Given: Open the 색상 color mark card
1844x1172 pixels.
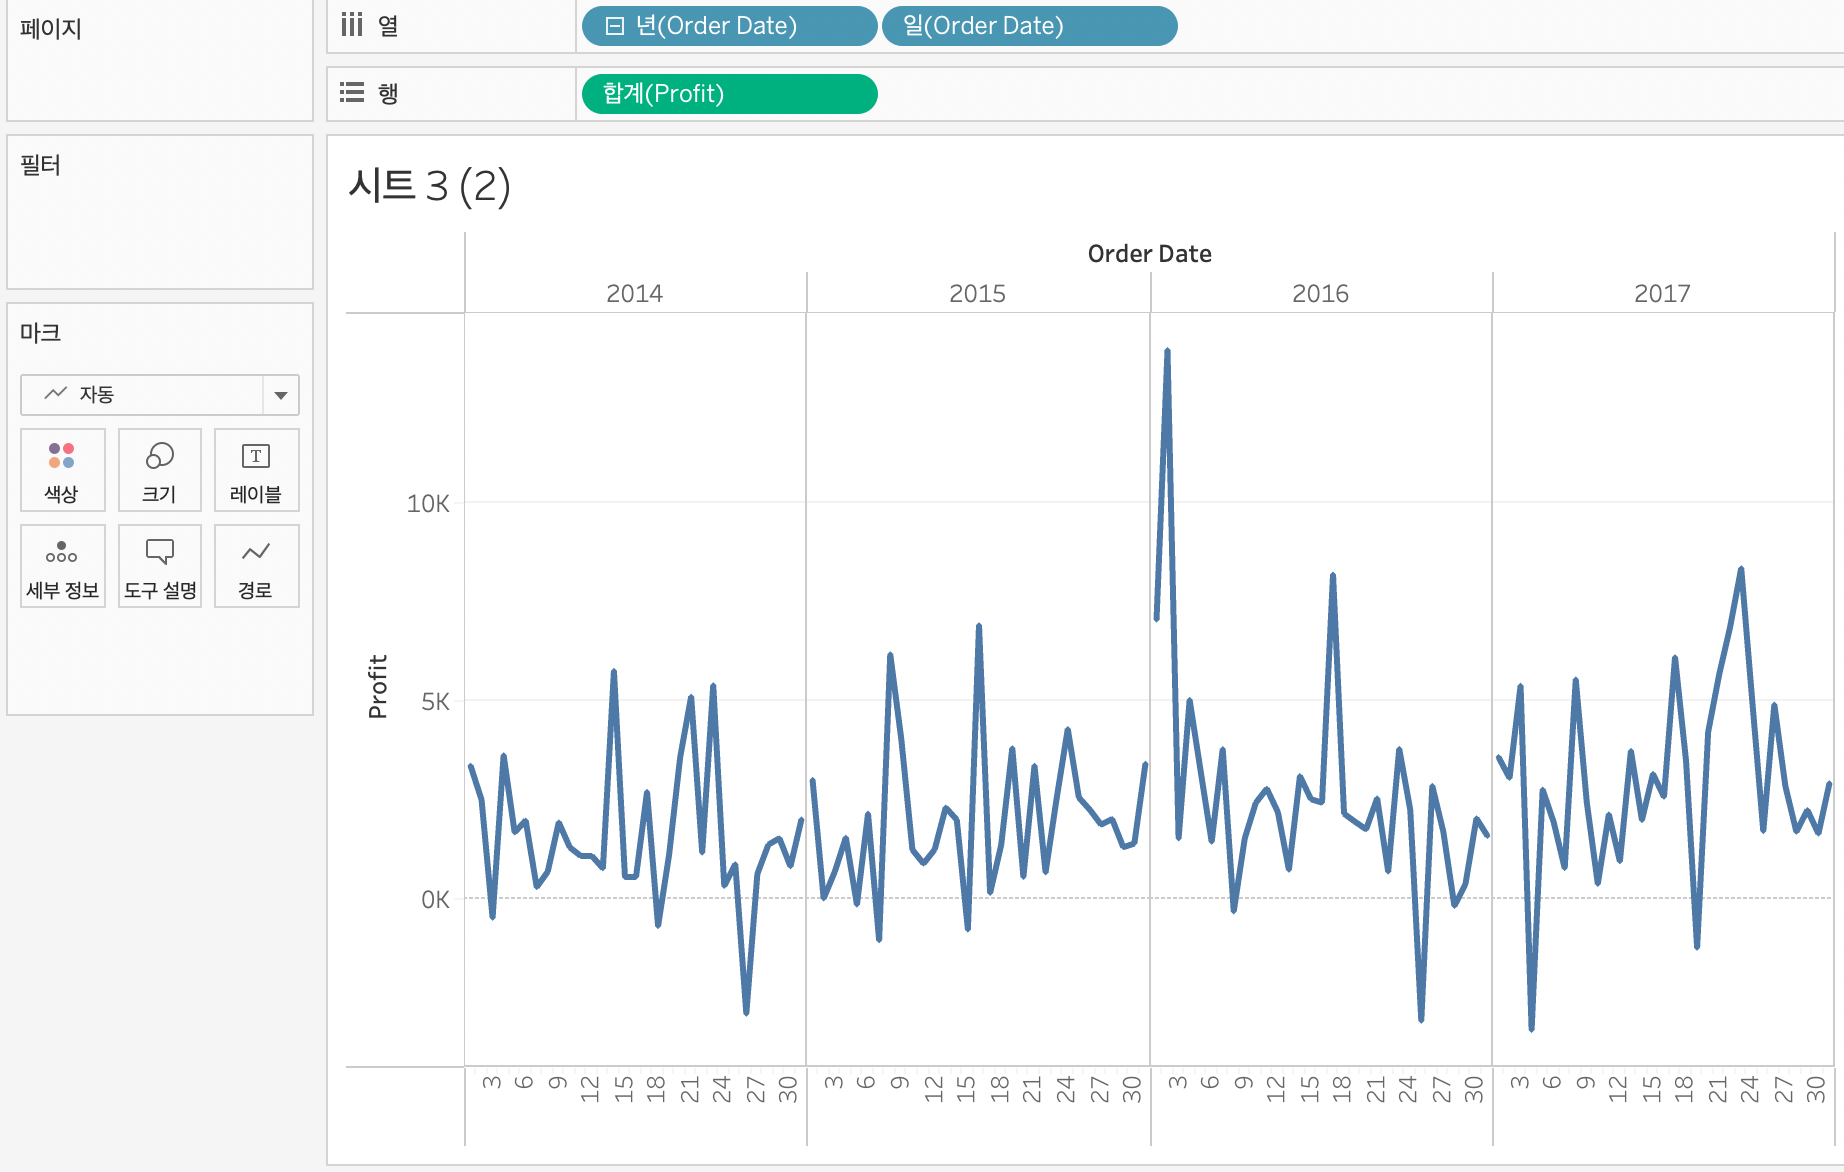Looking at the screenshot, I should [62, 470].
